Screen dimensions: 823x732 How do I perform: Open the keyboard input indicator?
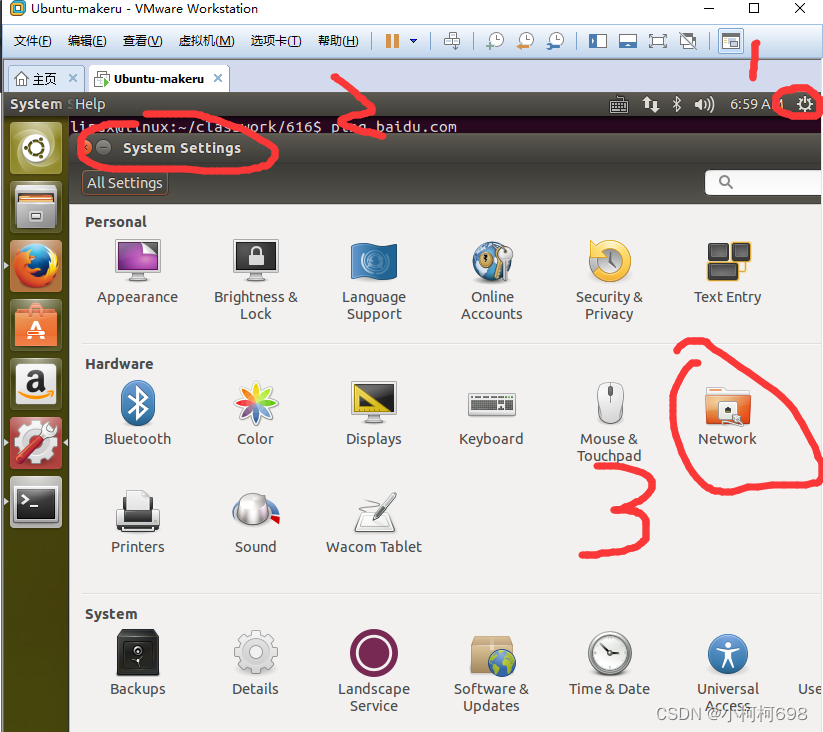tap(619, 105)
